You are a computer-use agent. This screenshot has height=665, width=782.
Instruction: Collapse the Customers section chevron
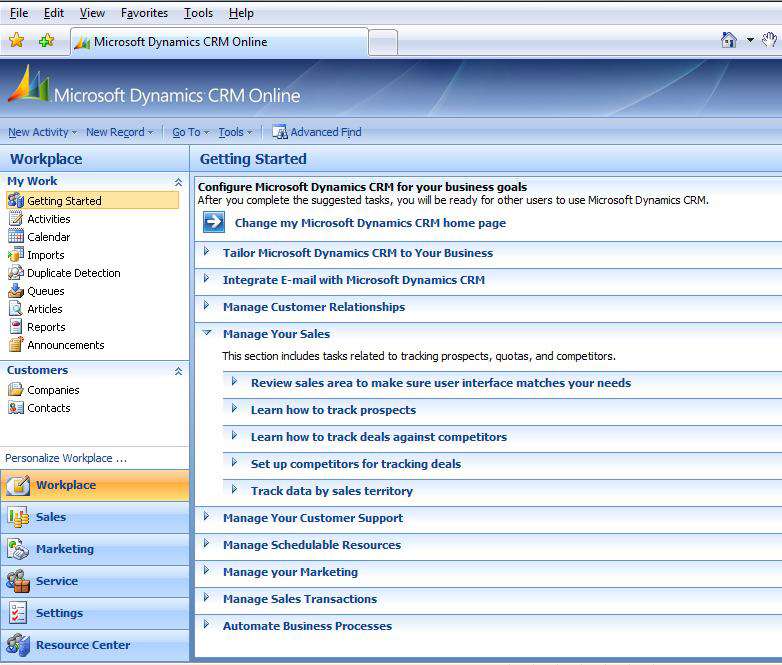(x=178, y=371)
